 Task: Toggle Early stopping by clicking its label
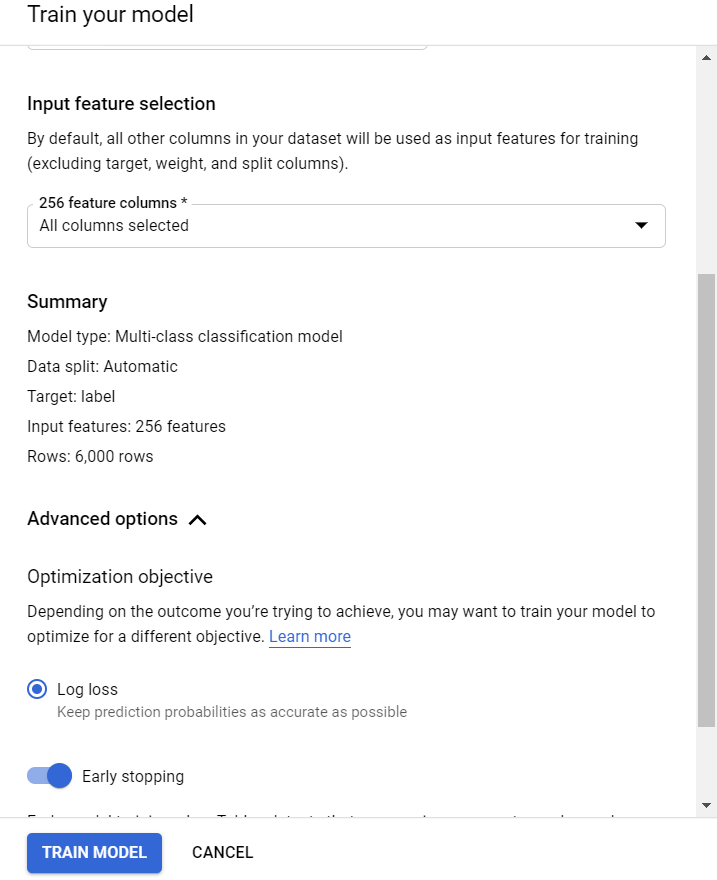(133, 776)
